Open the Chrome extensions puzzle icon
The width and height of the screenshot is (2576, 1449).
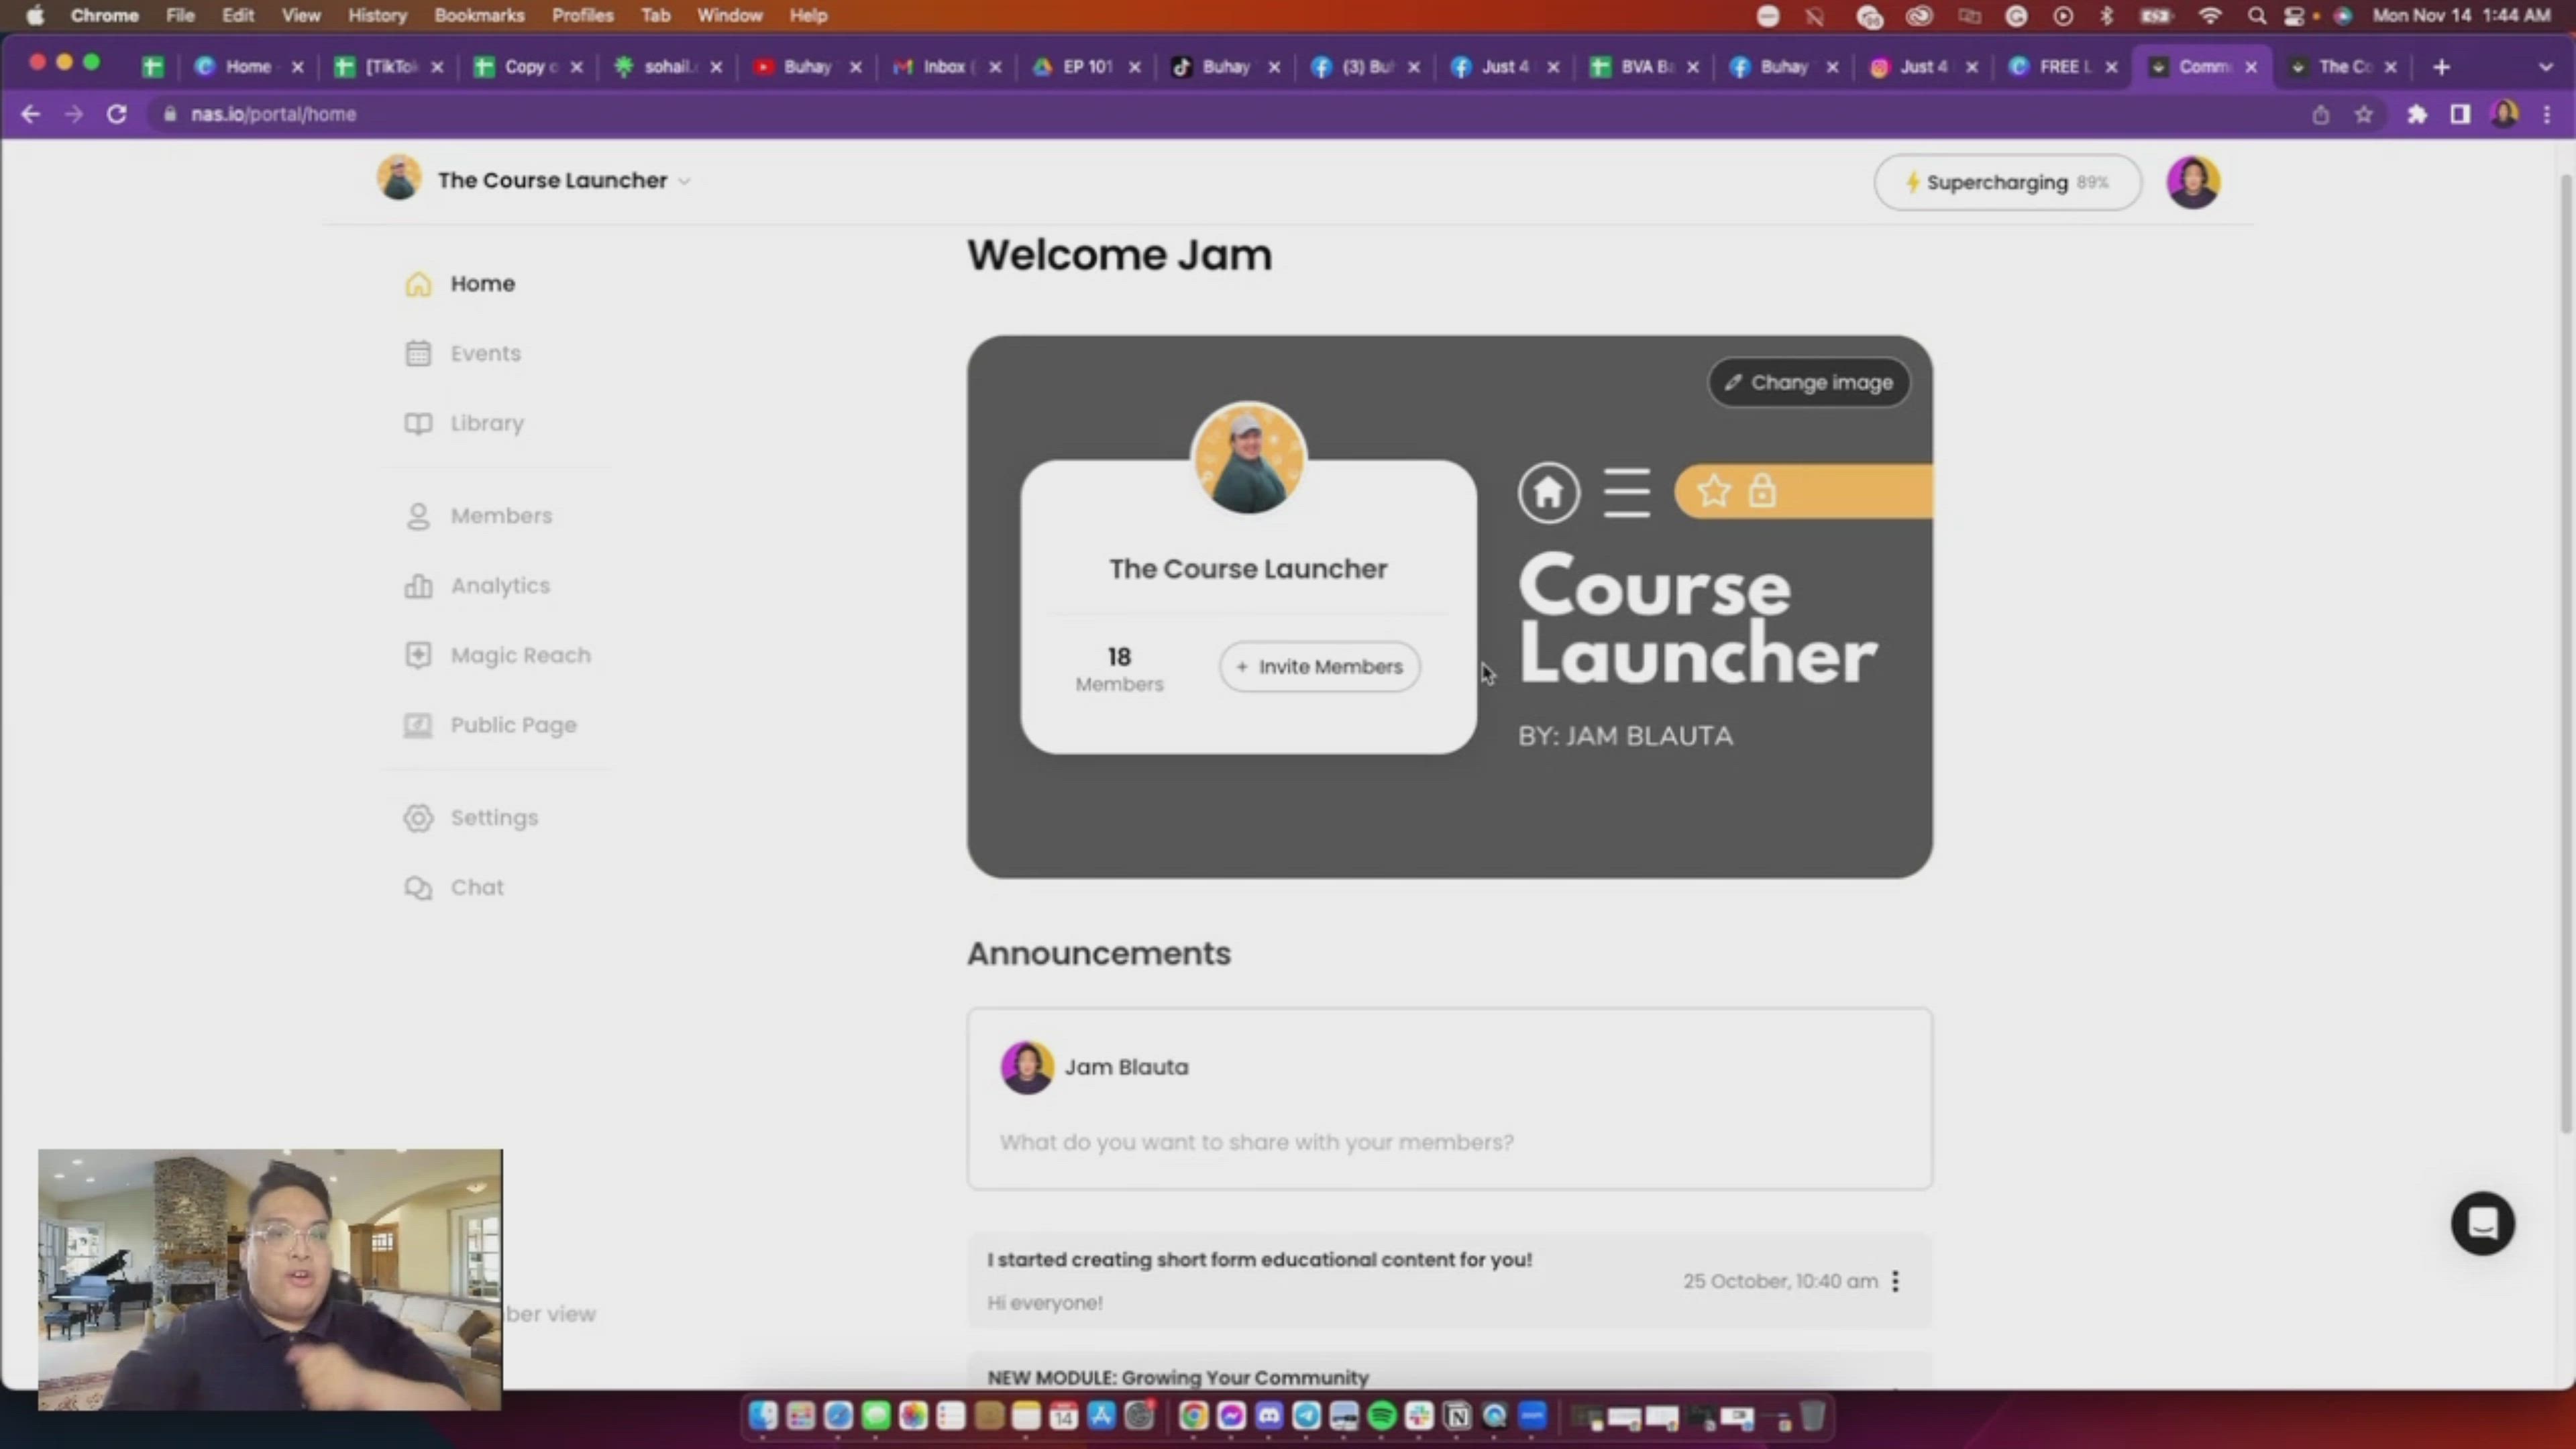2417,114
